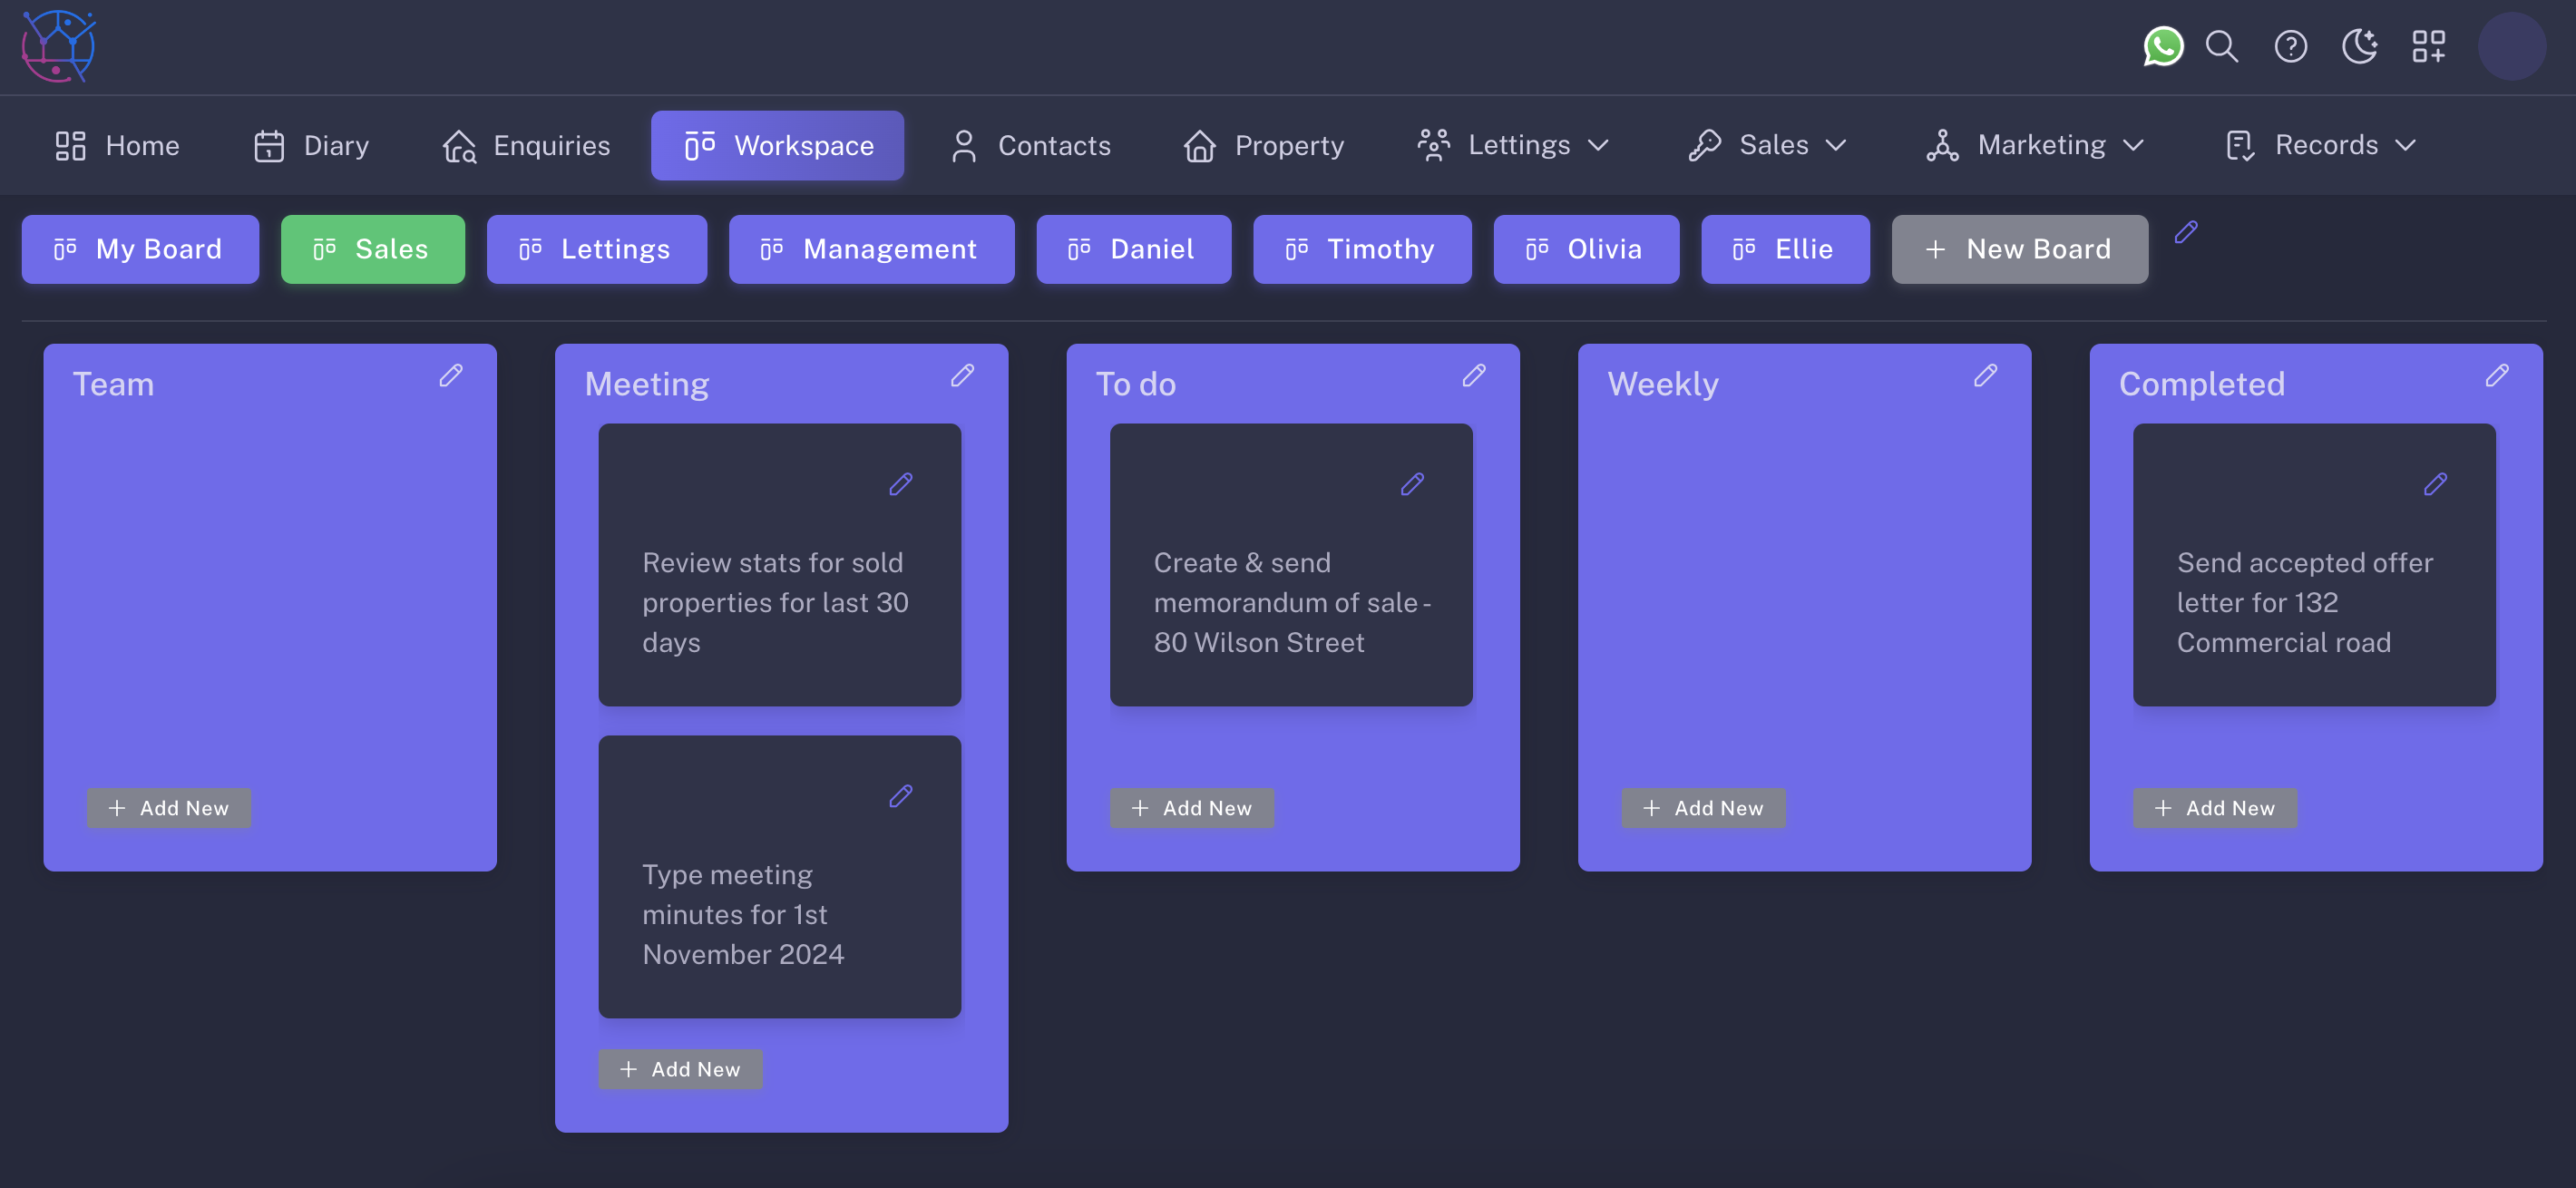Click the search magnifier icon

pyautogui.click(x=2221, y=46)
